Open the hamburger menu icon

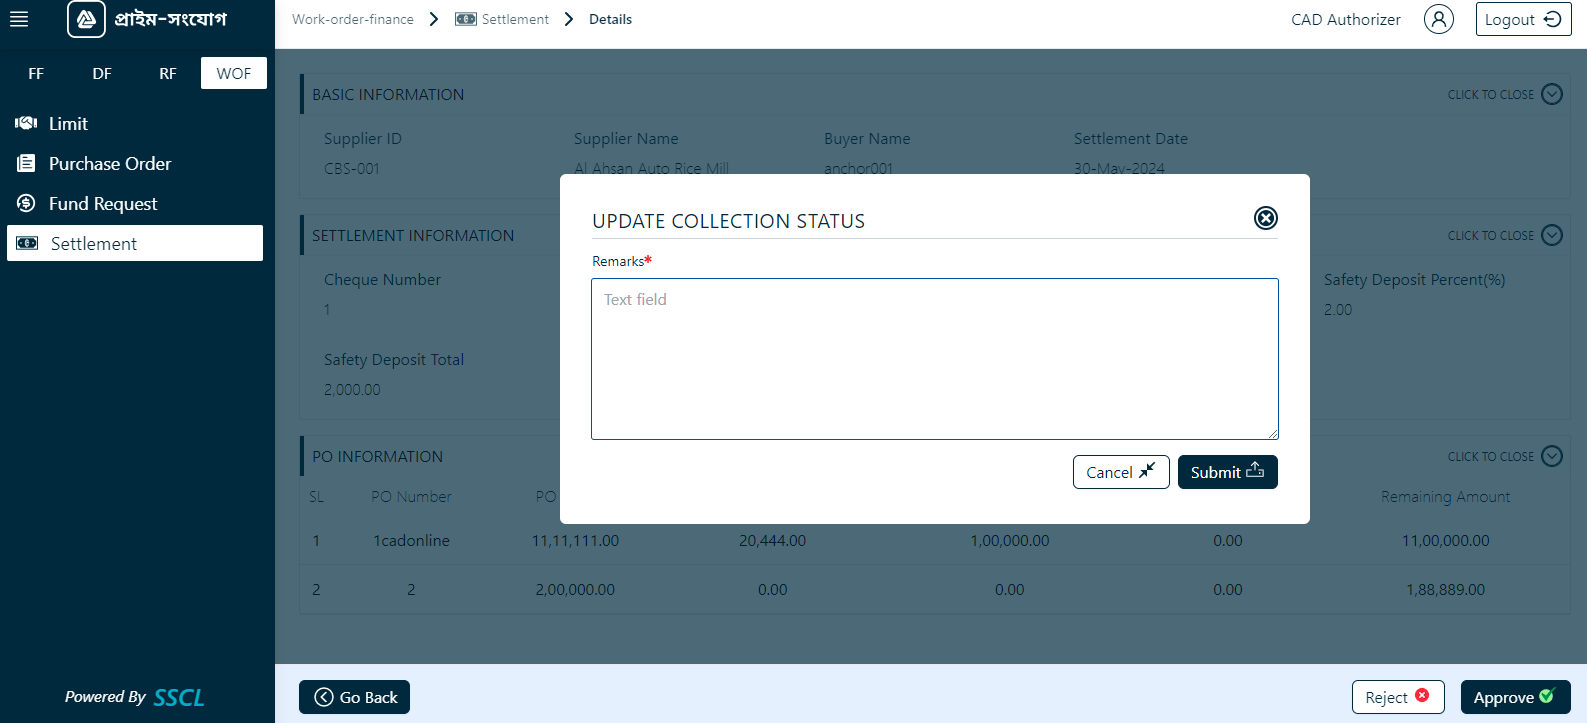(x=19, y=19)
